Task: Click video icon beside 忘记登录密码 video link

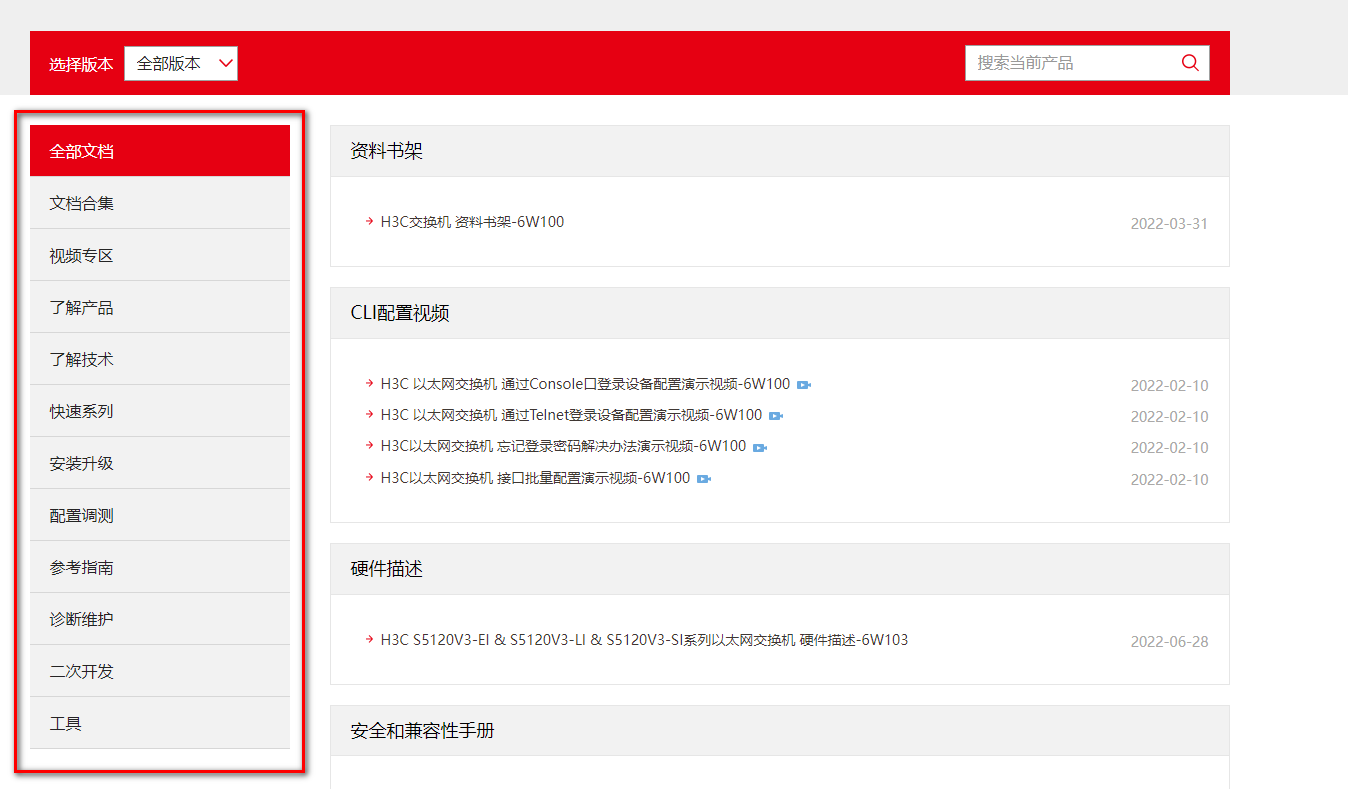Action: pyautogui.click(x=760, y=447)
